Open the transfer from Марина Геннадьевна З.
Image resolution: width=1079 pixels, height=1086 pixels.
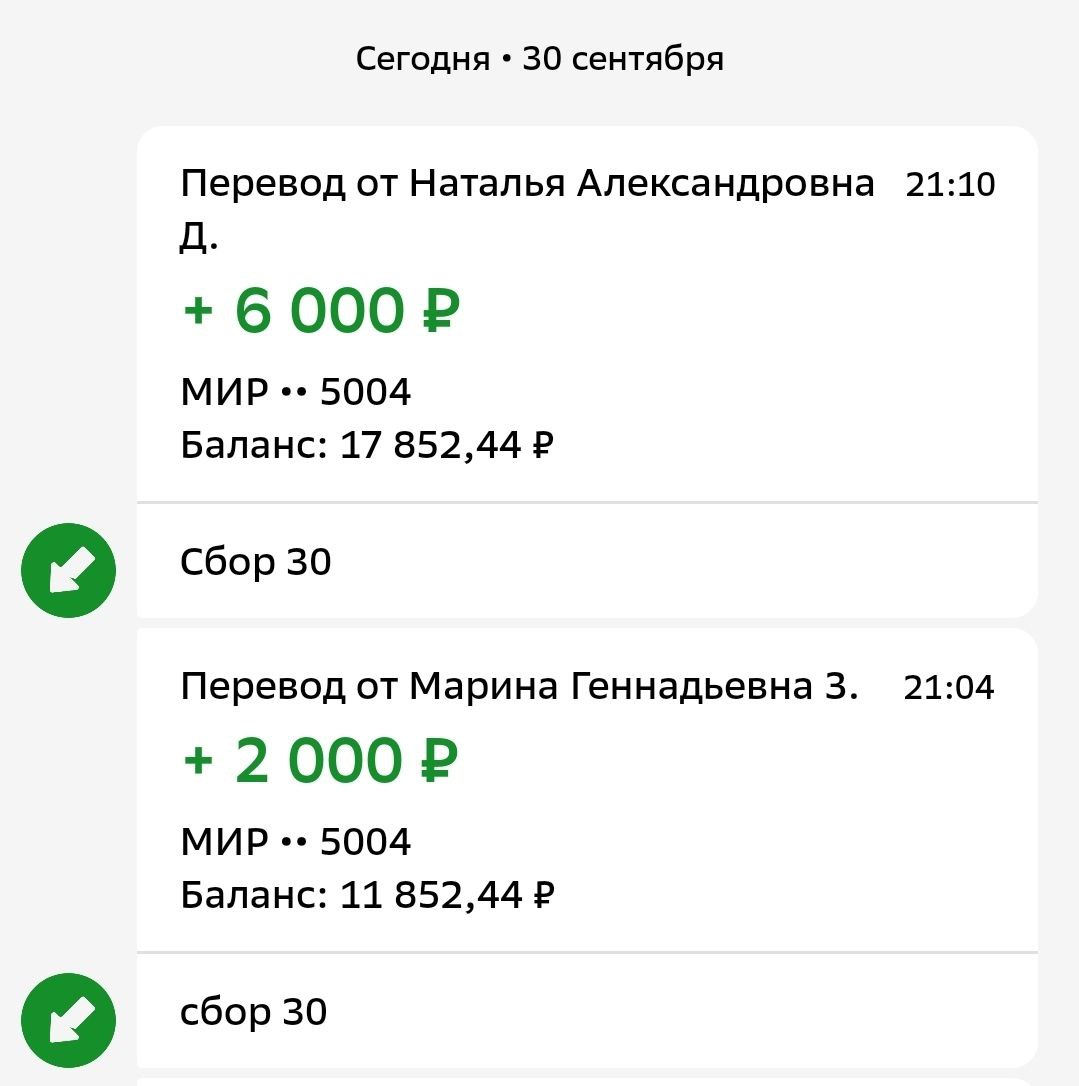click(x=519, y=687)
